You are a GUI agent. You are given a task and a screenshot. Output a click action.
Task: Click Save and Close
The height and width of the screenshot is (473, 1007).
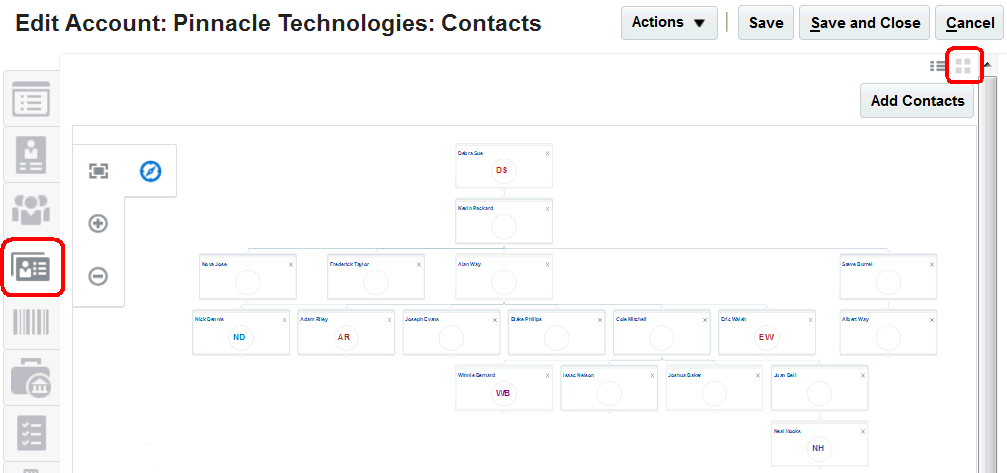pos(865,23)
